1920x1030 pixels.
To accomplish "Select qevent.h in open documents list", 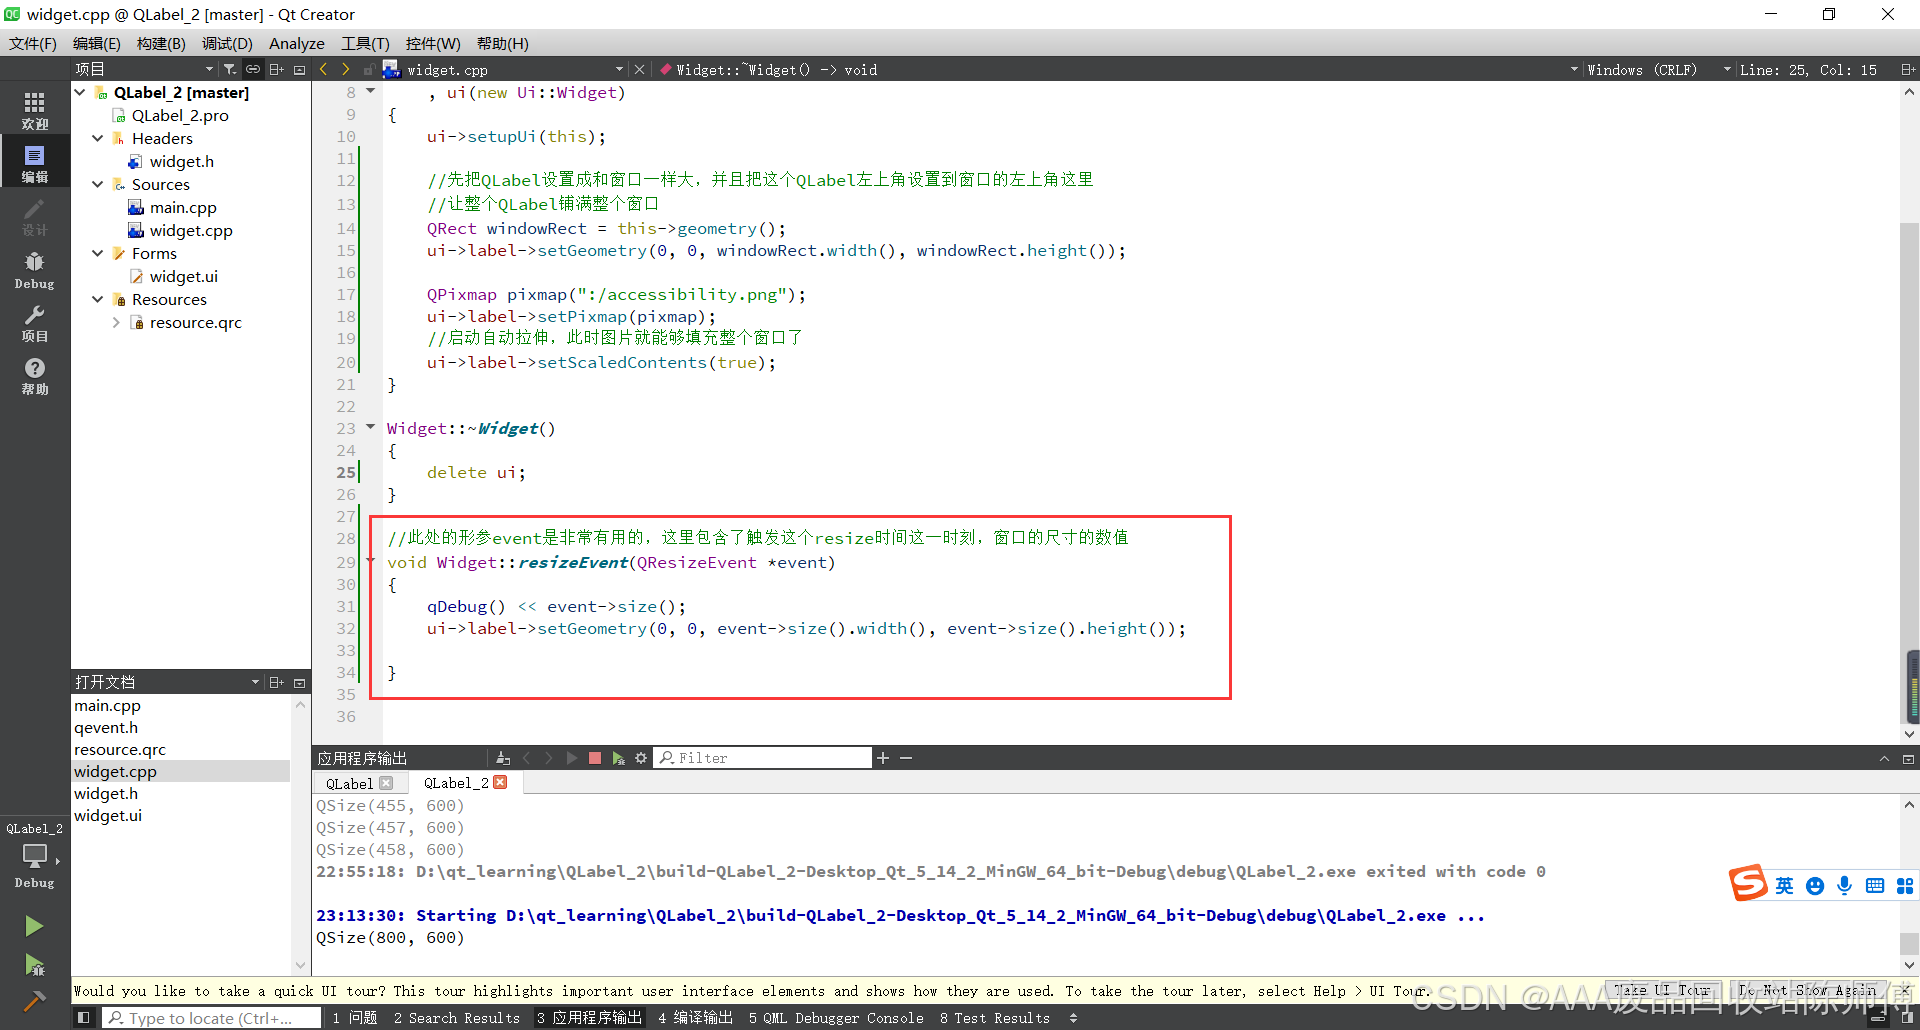I will coord(106,727).
